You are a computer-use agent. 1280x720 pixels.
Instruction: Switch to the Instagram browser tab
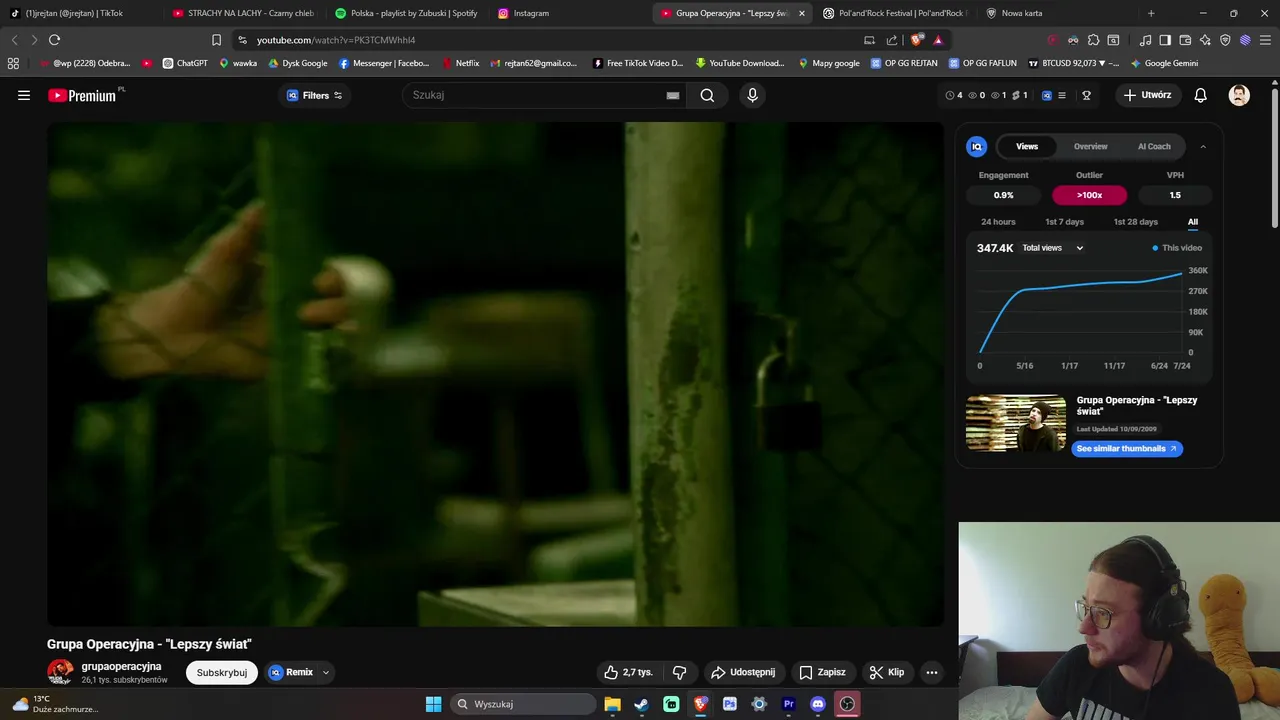click(x=567, y=13)
